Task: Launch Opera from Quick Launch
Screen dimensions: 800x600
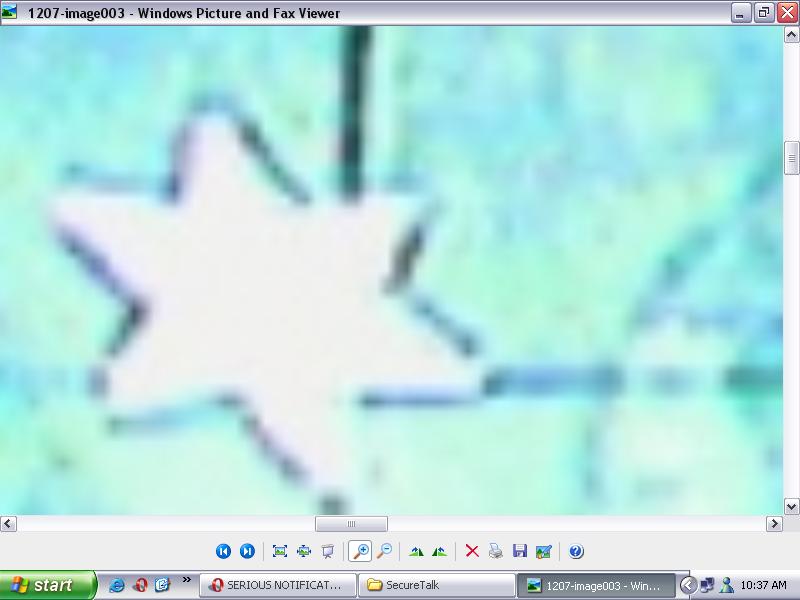Action: tap(140, 585)
